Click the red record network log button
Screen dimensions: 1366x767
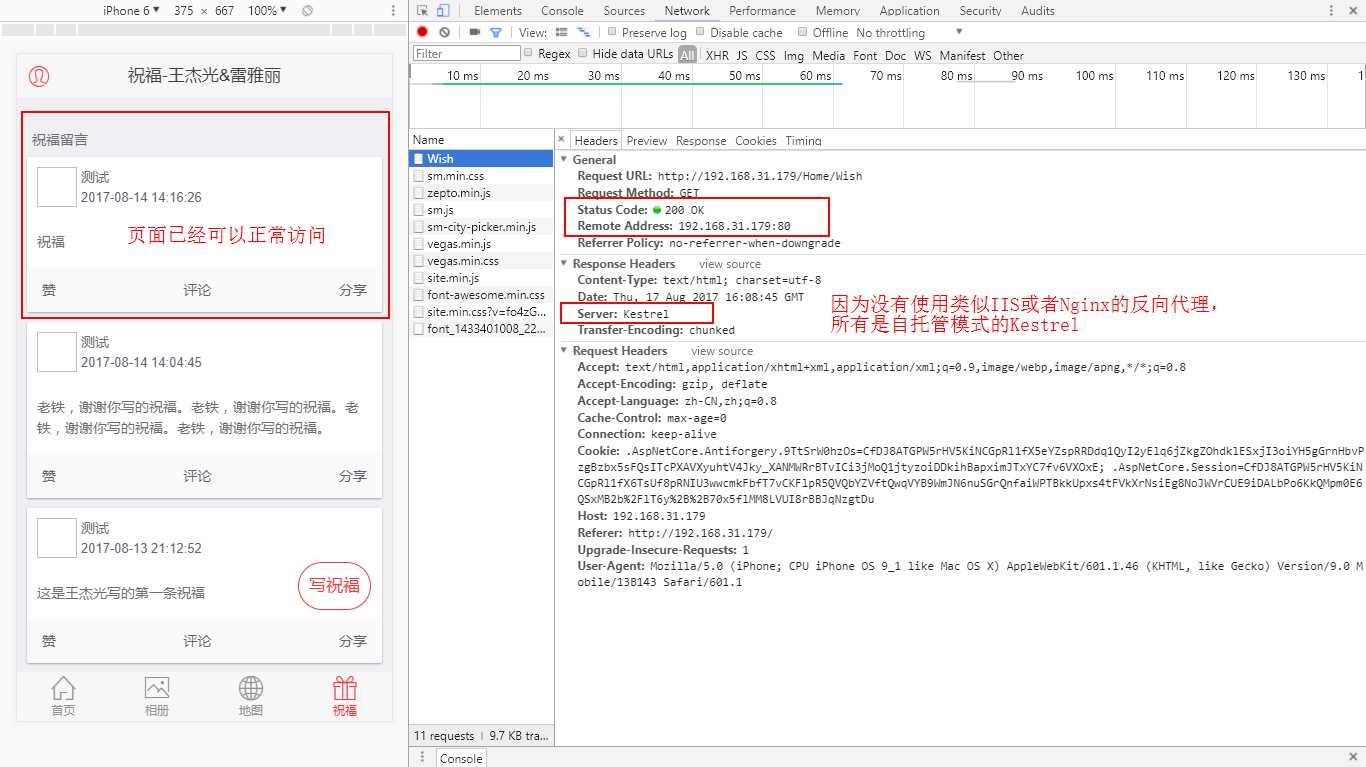422,32
